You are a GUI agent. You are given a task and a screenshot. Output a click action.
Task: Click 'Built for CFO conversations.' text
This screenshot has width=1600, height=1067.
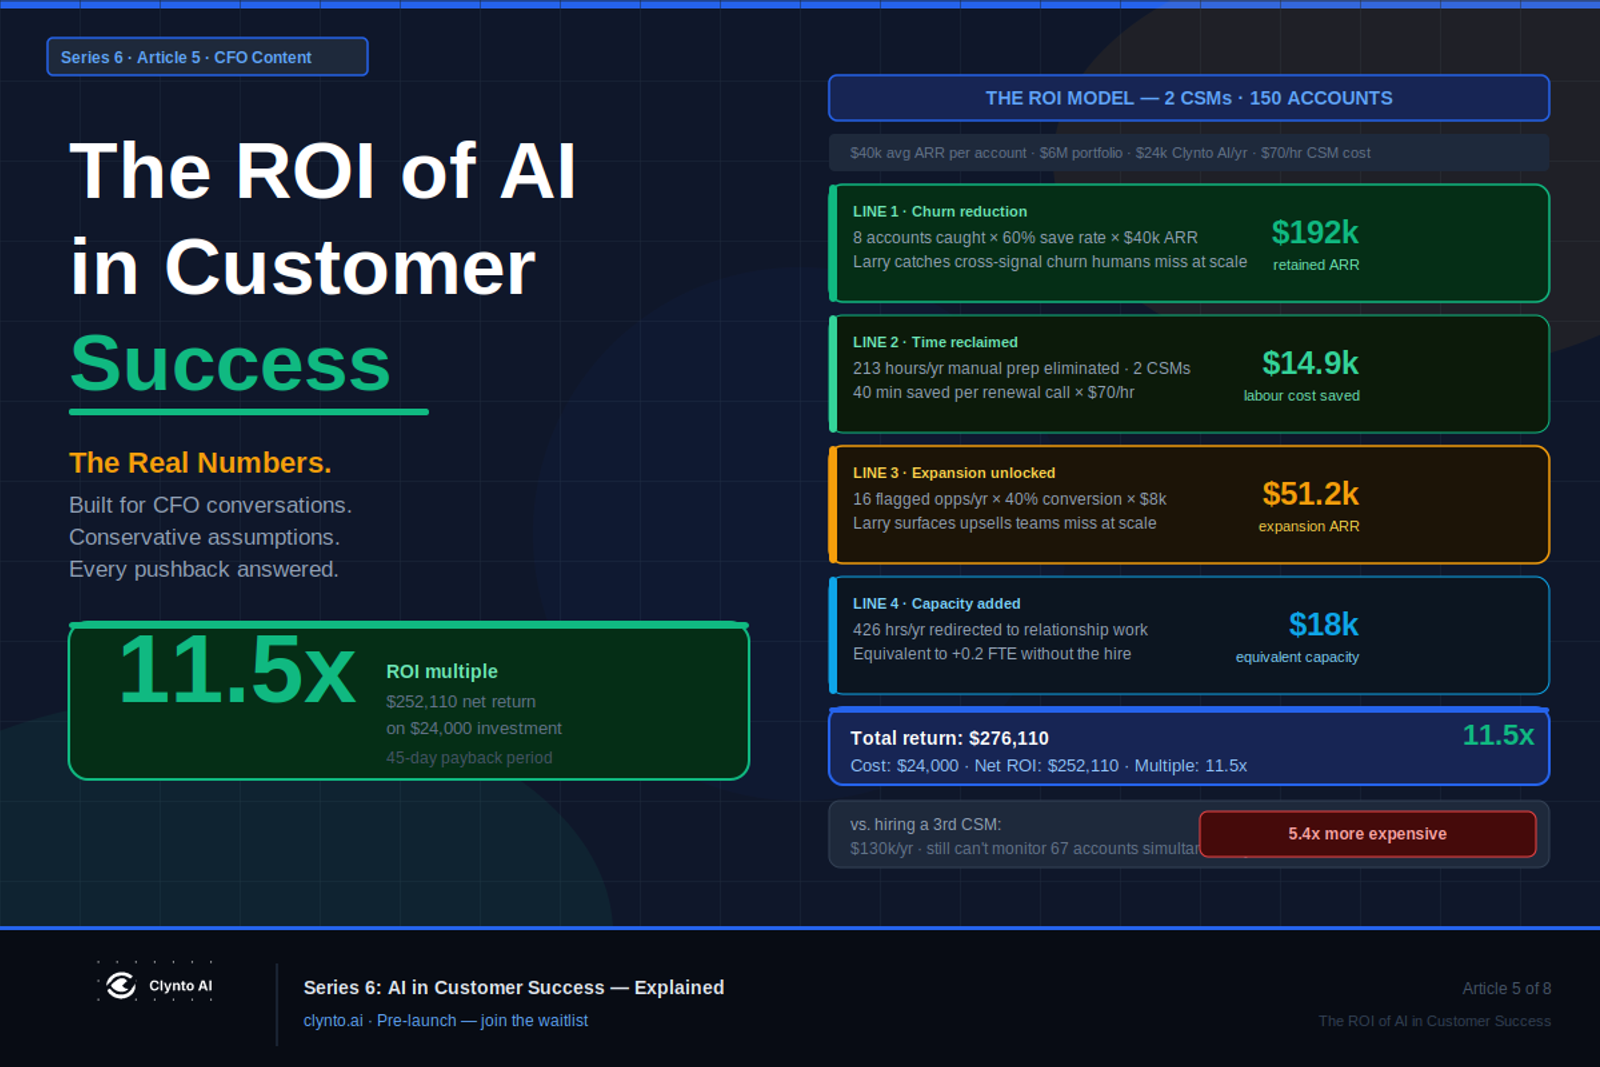pyautogui.click(x=210, y=505)
